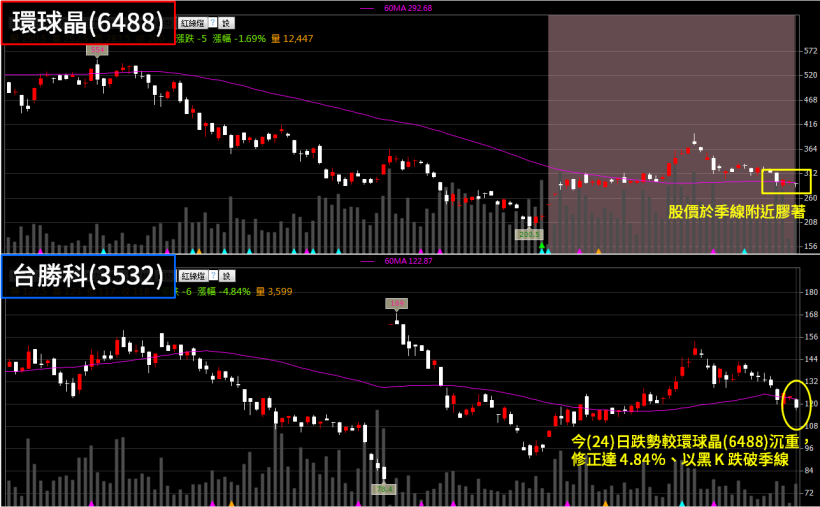Screen dimensions: 820x507
Task: Click the 108 price axis label
Action: click(812, 426)
